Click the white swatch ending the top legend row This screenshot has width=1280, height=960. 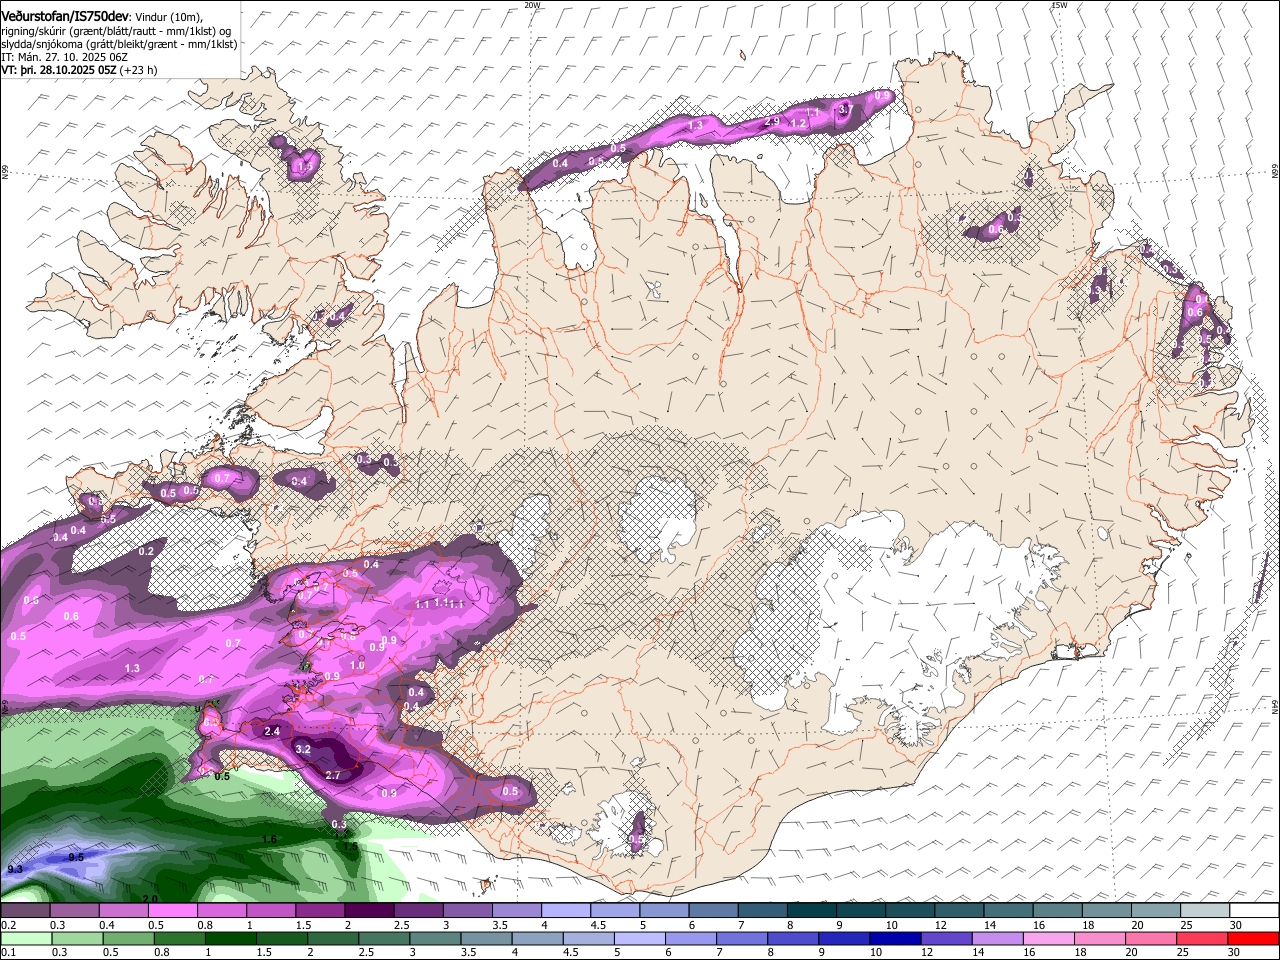point(1254,911)
